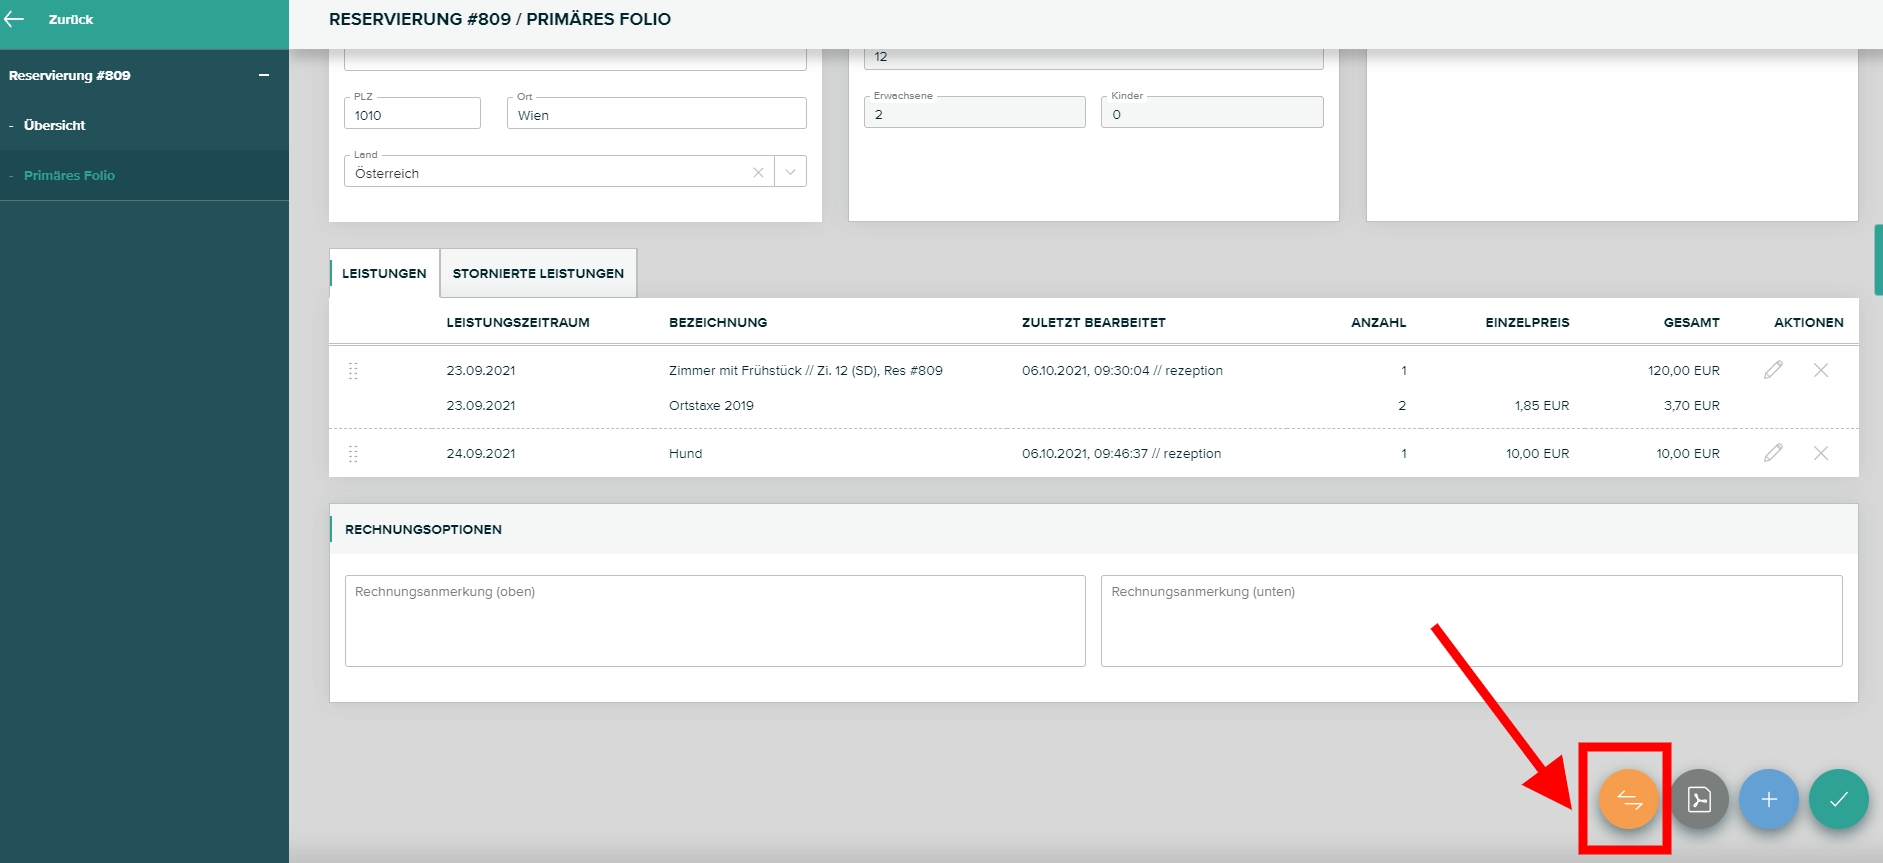Open the PDF invoice preview button
The height and width of the screenshot is (863, 1883).
point(1699,800)
